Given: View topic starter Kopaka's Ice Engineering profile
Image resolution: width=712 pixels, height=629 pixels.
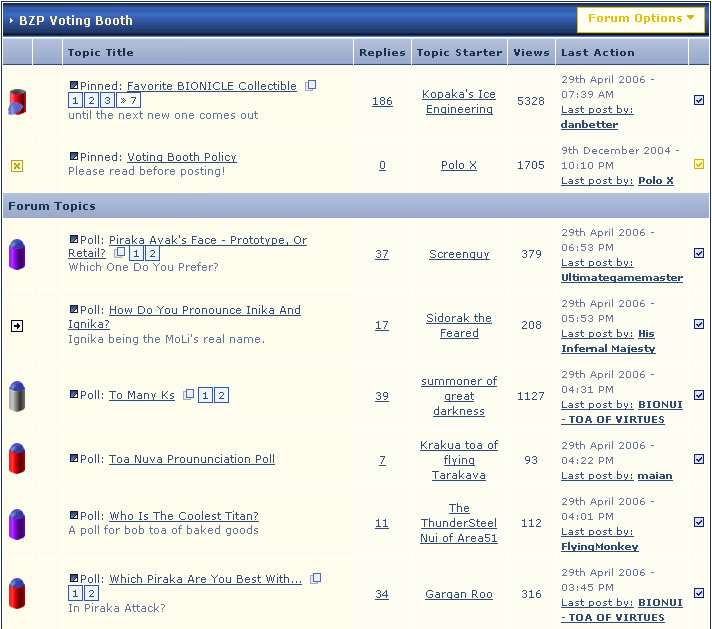Looking at the screenshot, I should click(x=459, y=101).
